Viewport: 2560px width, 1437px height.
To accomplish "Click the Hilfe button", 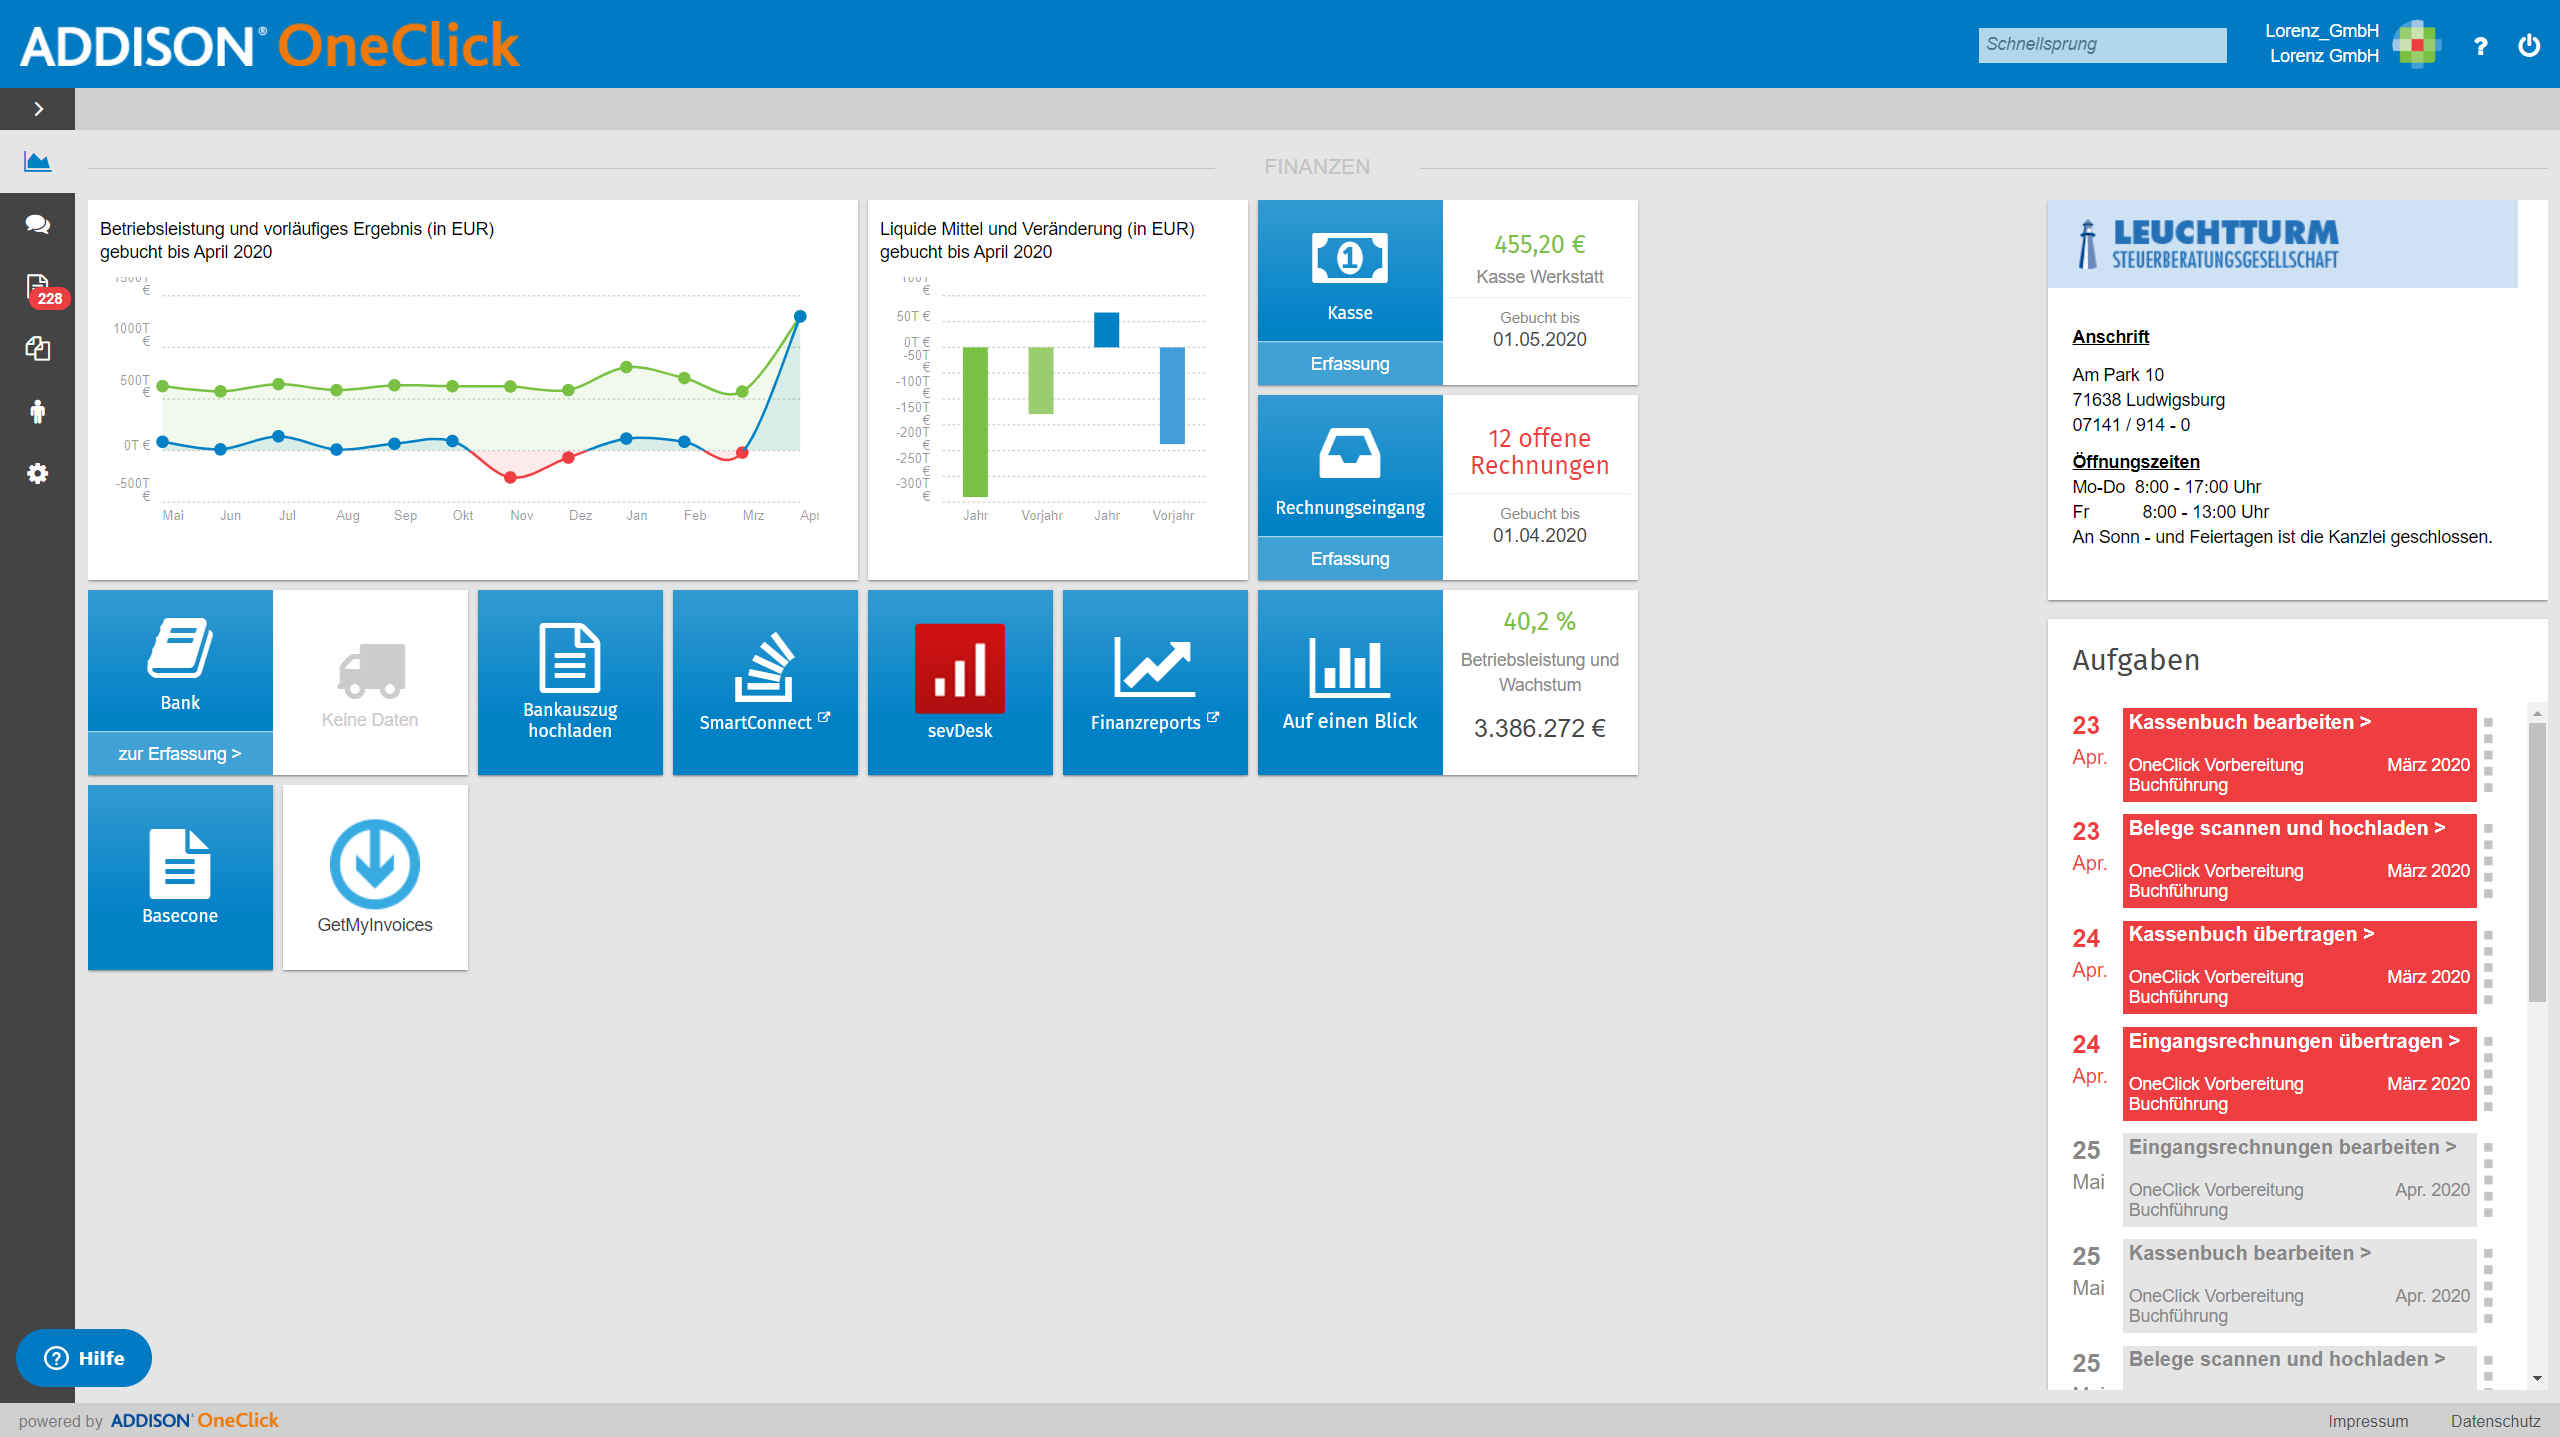I will [84, 1358].
